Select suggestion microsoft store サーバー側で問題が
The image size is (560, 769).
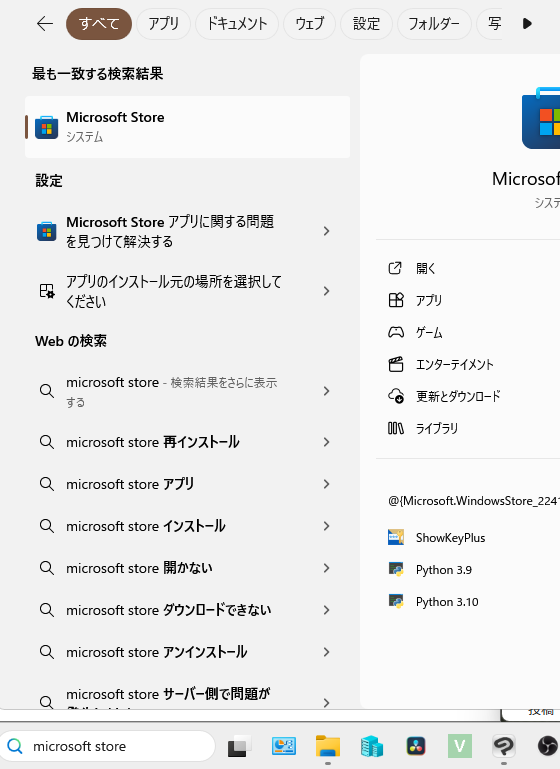coord(187,695)
